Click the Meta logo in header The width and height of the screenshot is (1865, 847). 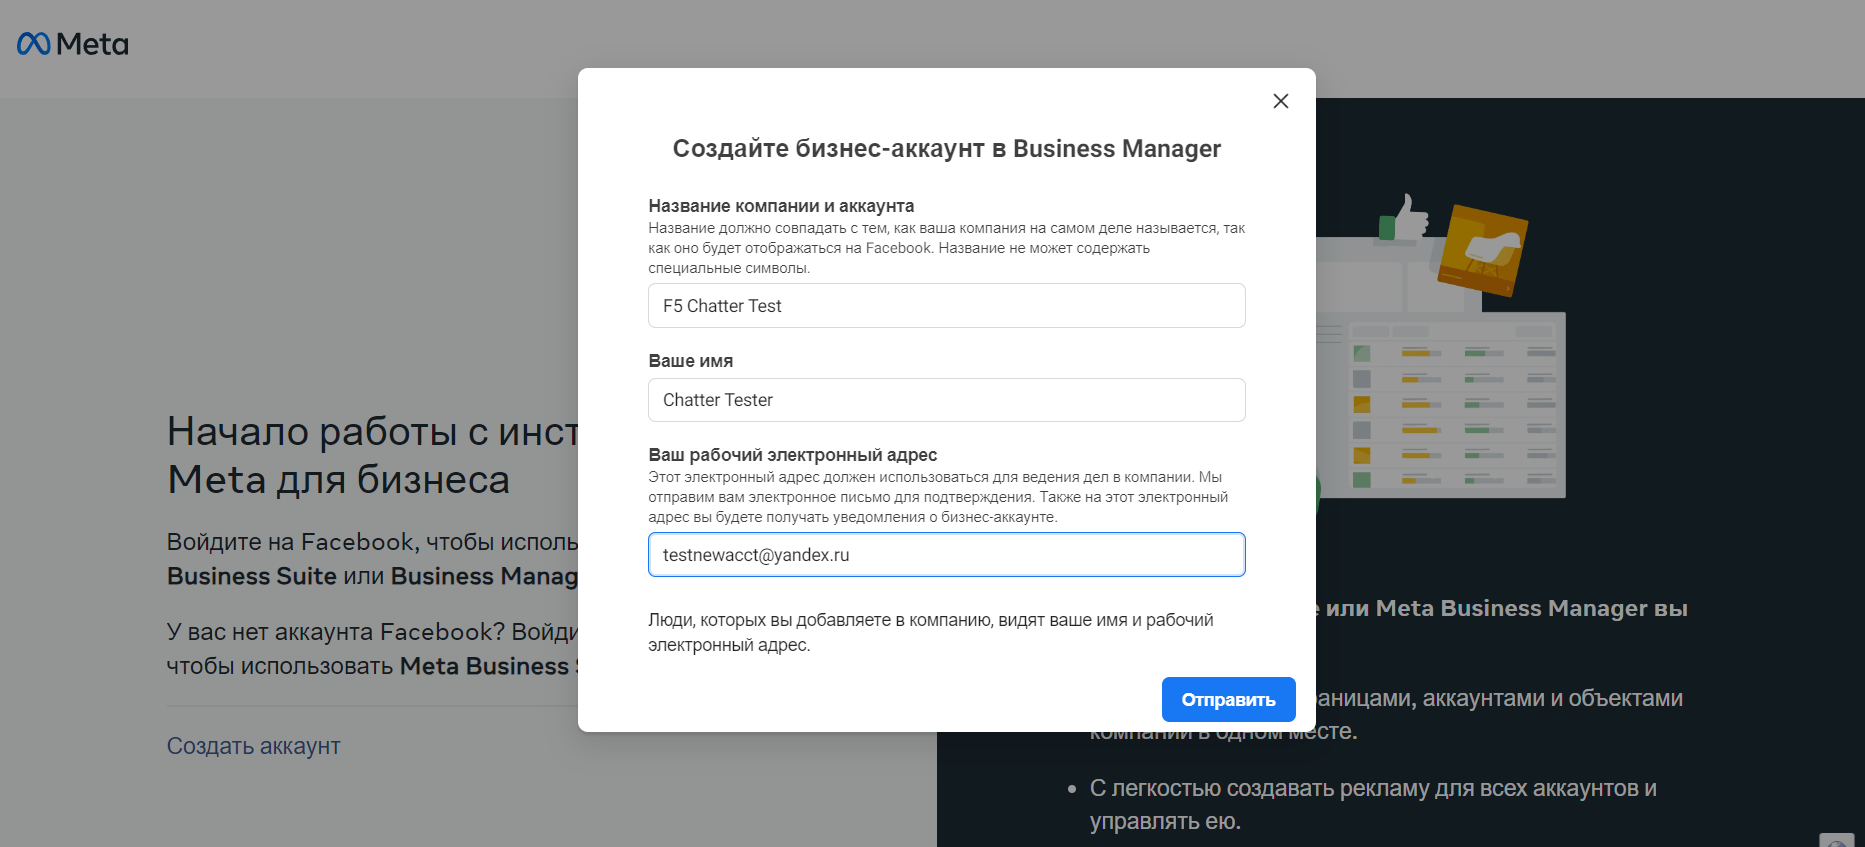(x=73, y=44)
